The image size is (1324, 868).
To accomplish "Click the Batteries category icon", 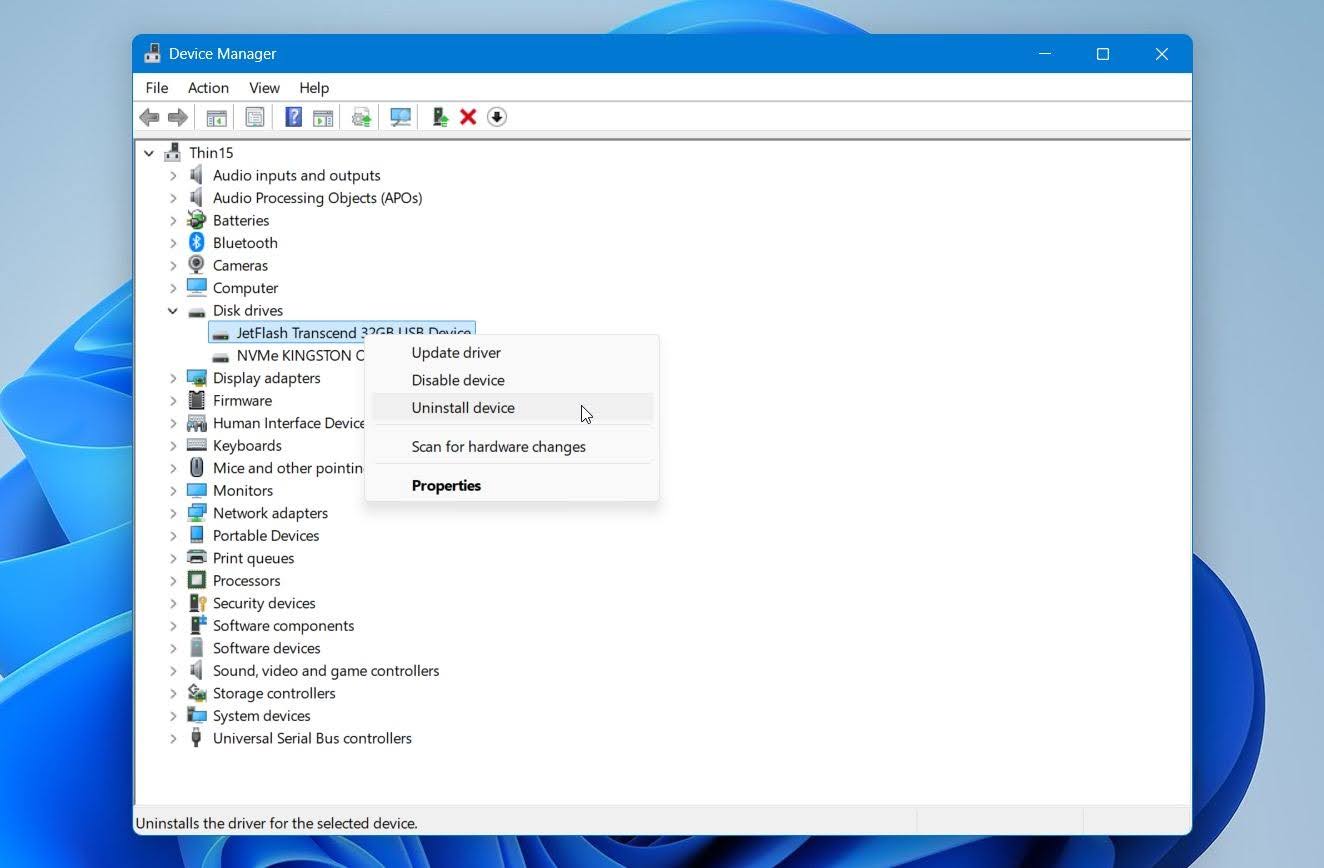I will pos(196,220).
